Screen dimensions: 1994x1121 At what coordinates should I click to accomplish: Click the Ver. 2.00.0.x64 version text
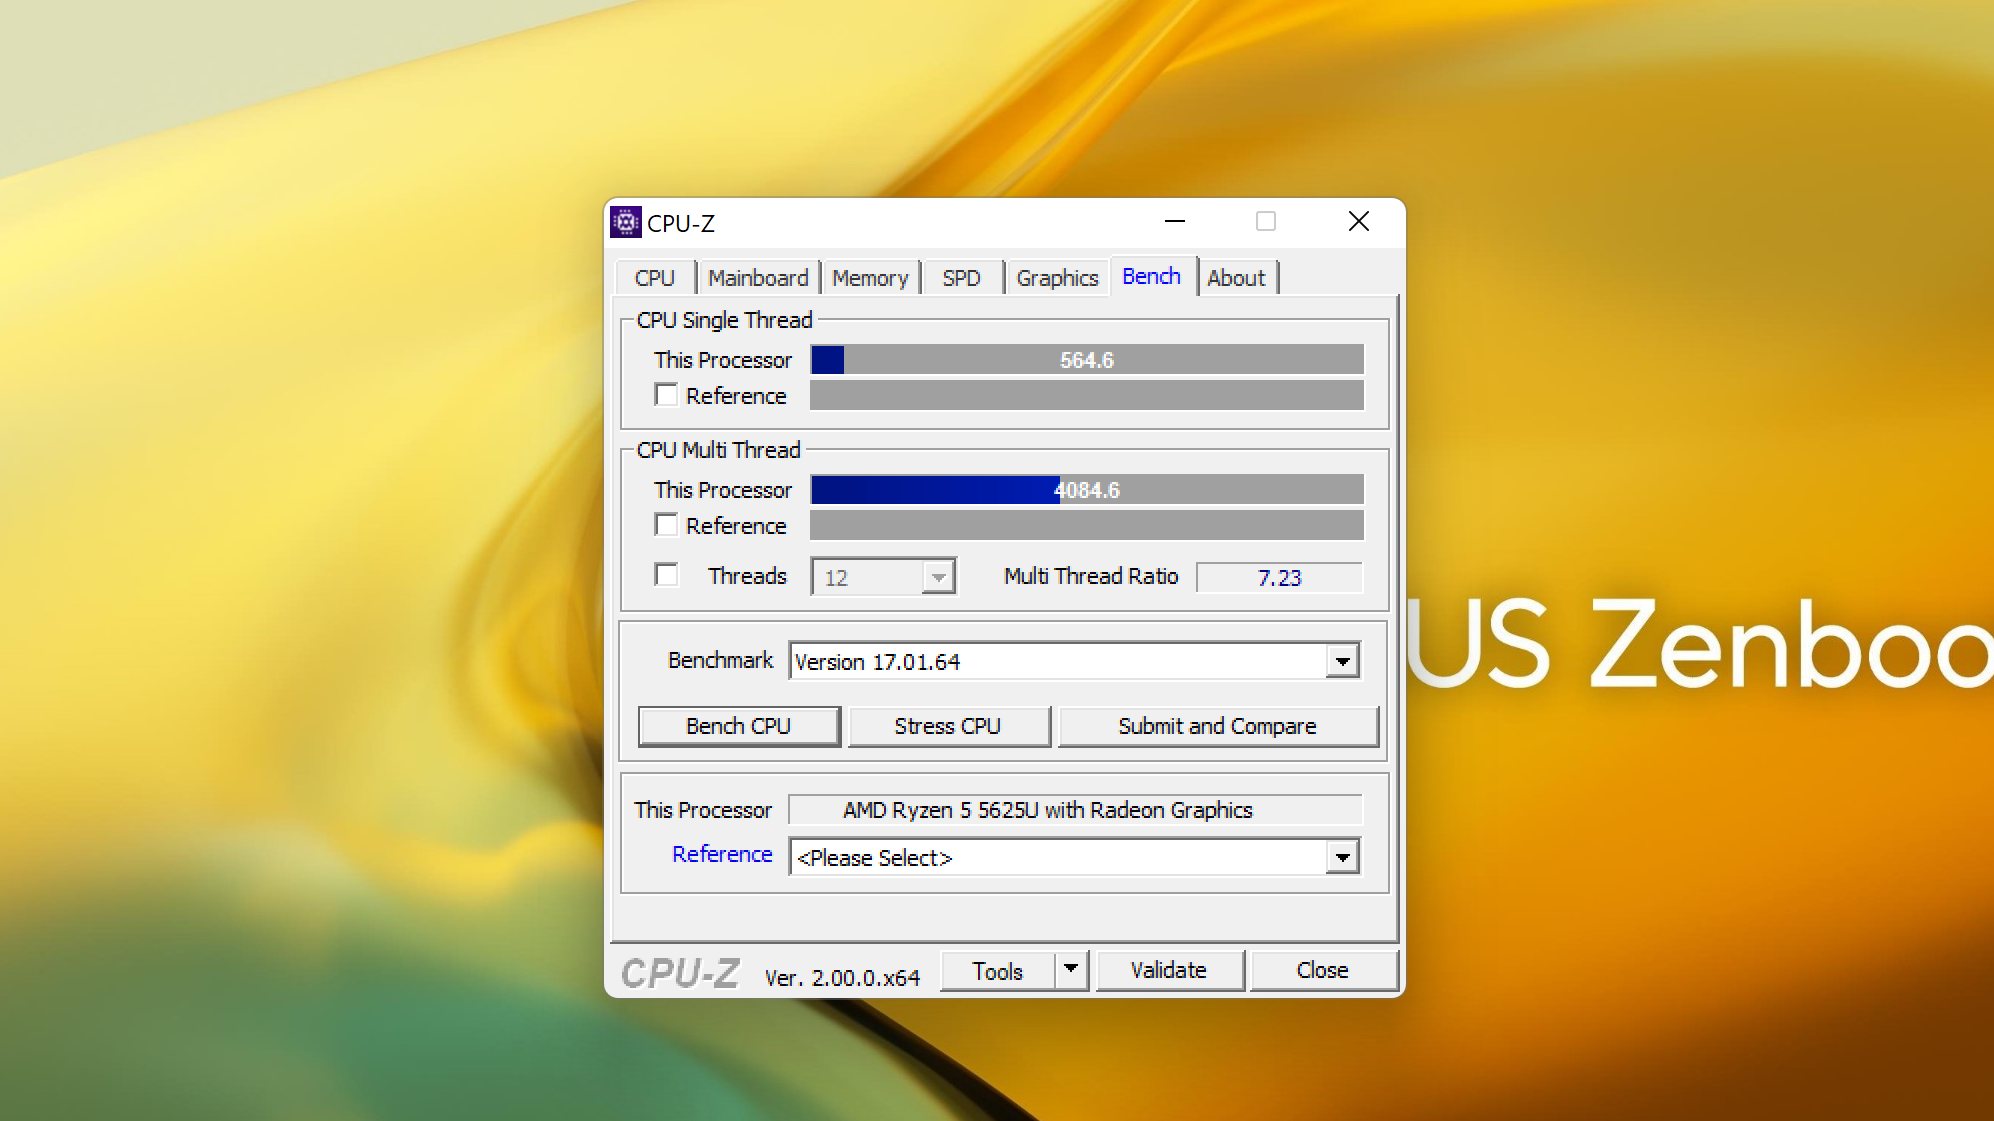click(x=842, y=978)
